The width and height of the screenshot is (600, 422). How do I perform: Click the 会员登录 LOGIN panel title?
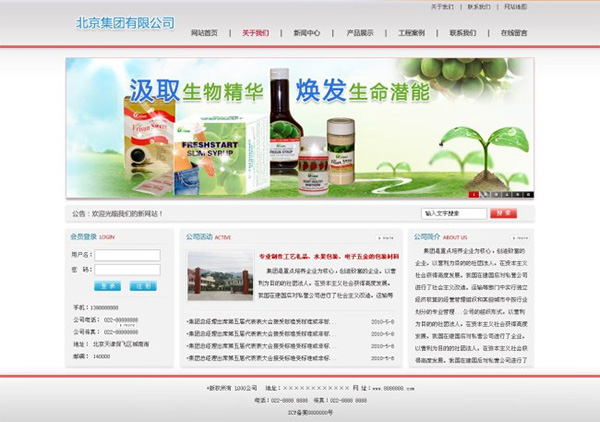(93, 237)
